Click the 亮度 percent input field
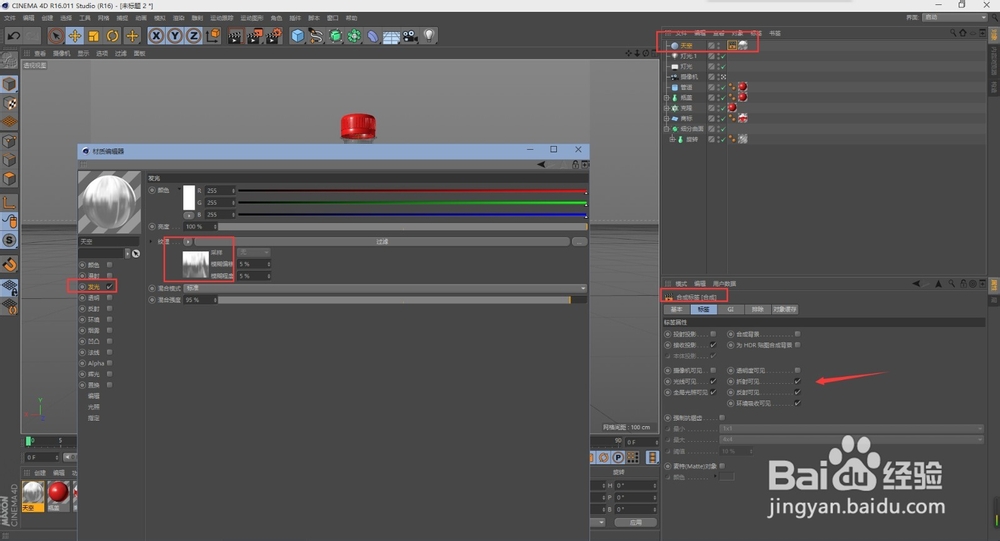Image resolution: width=1000 pixels, height=541 pixels. click(x=201, y=226)
